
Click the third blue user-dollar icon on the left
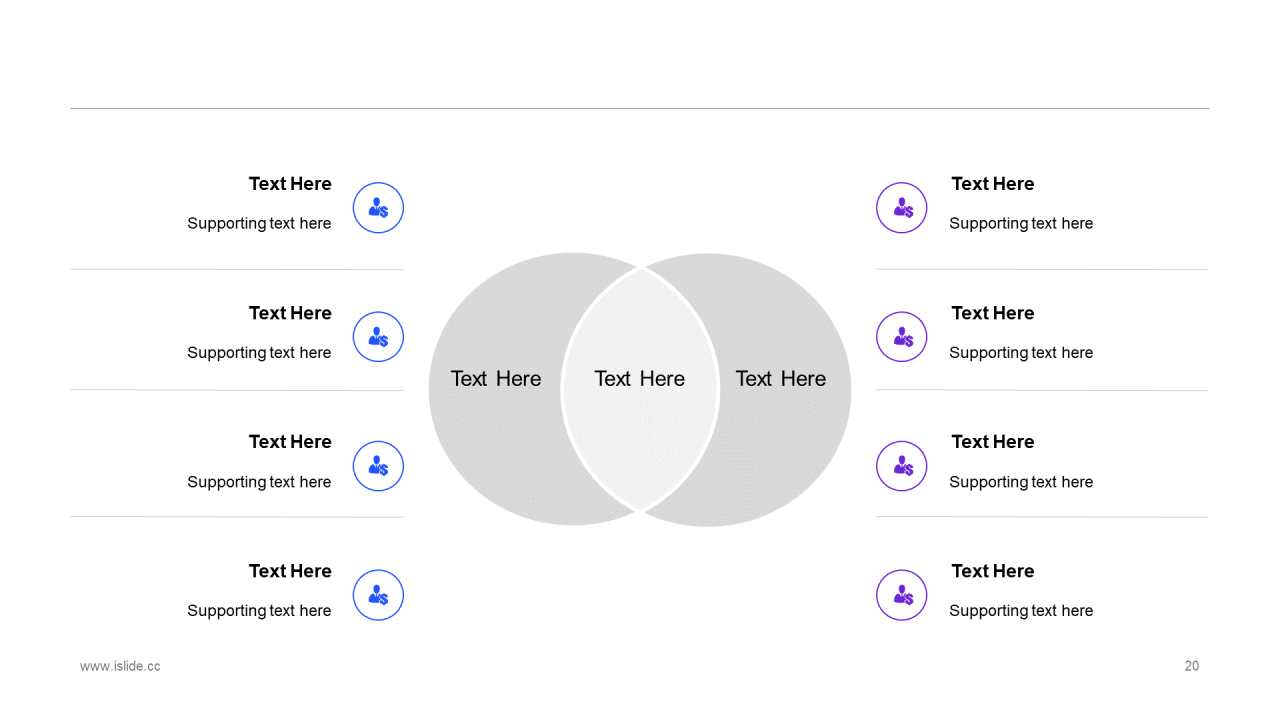coord(378,466)
